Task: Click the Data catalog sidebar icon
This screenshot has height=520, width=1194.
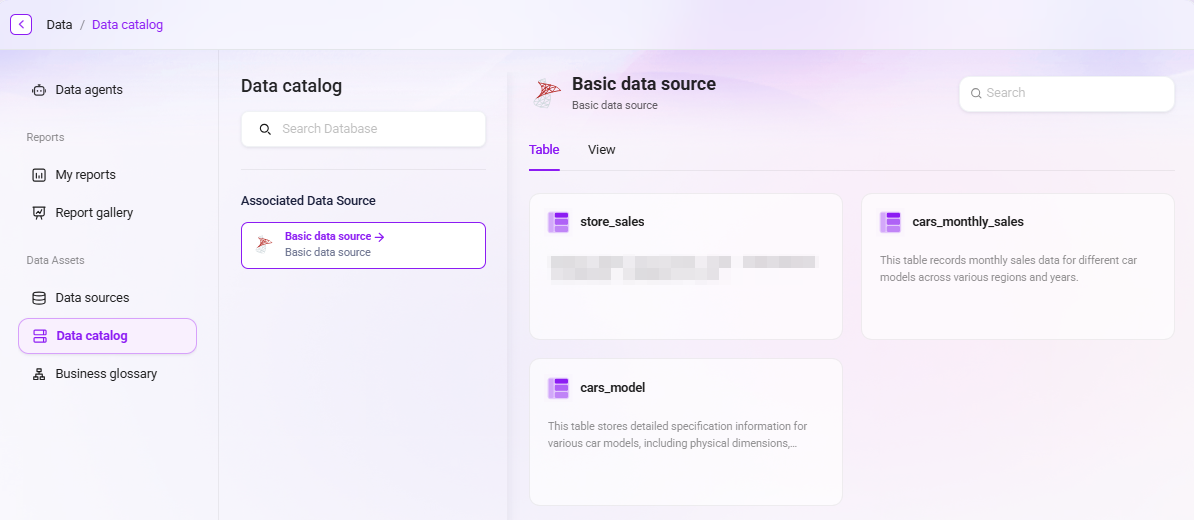Action: pyautogui.click(x=40, y=336)
